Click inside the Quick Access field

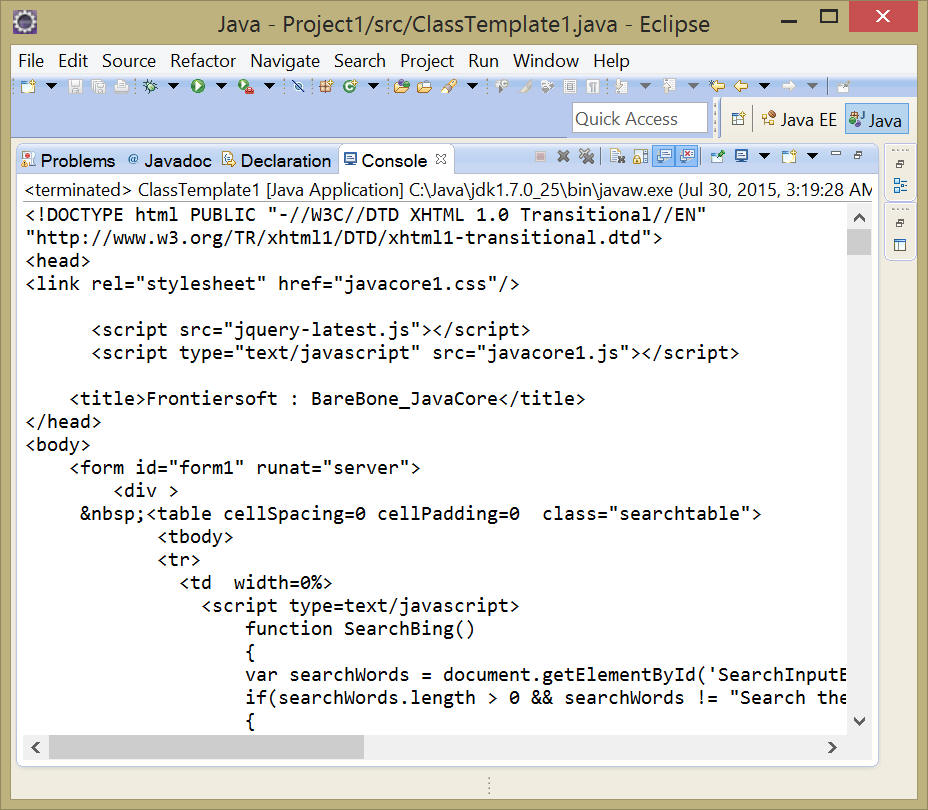coord(639,118)
